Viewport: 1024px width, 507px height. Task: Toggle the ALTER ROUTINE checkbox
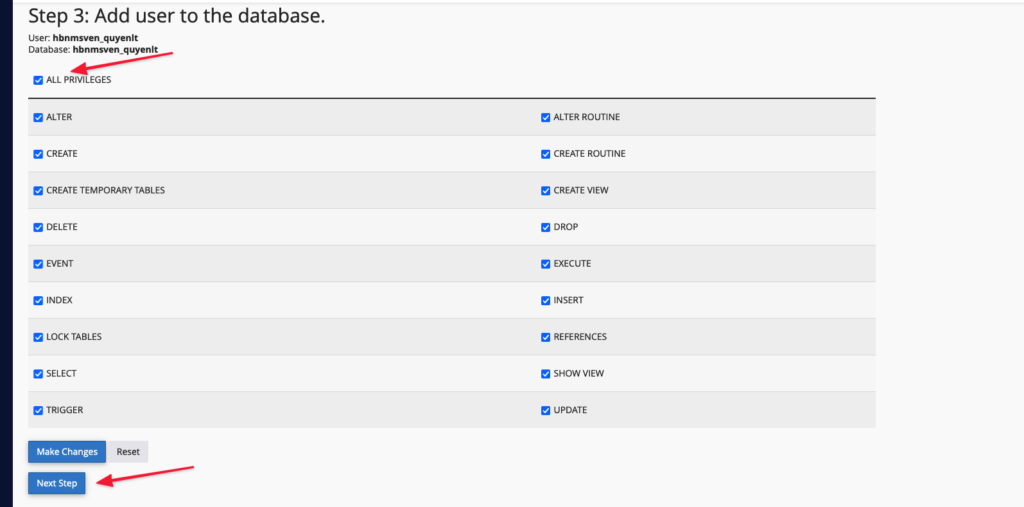coord(545,118)
